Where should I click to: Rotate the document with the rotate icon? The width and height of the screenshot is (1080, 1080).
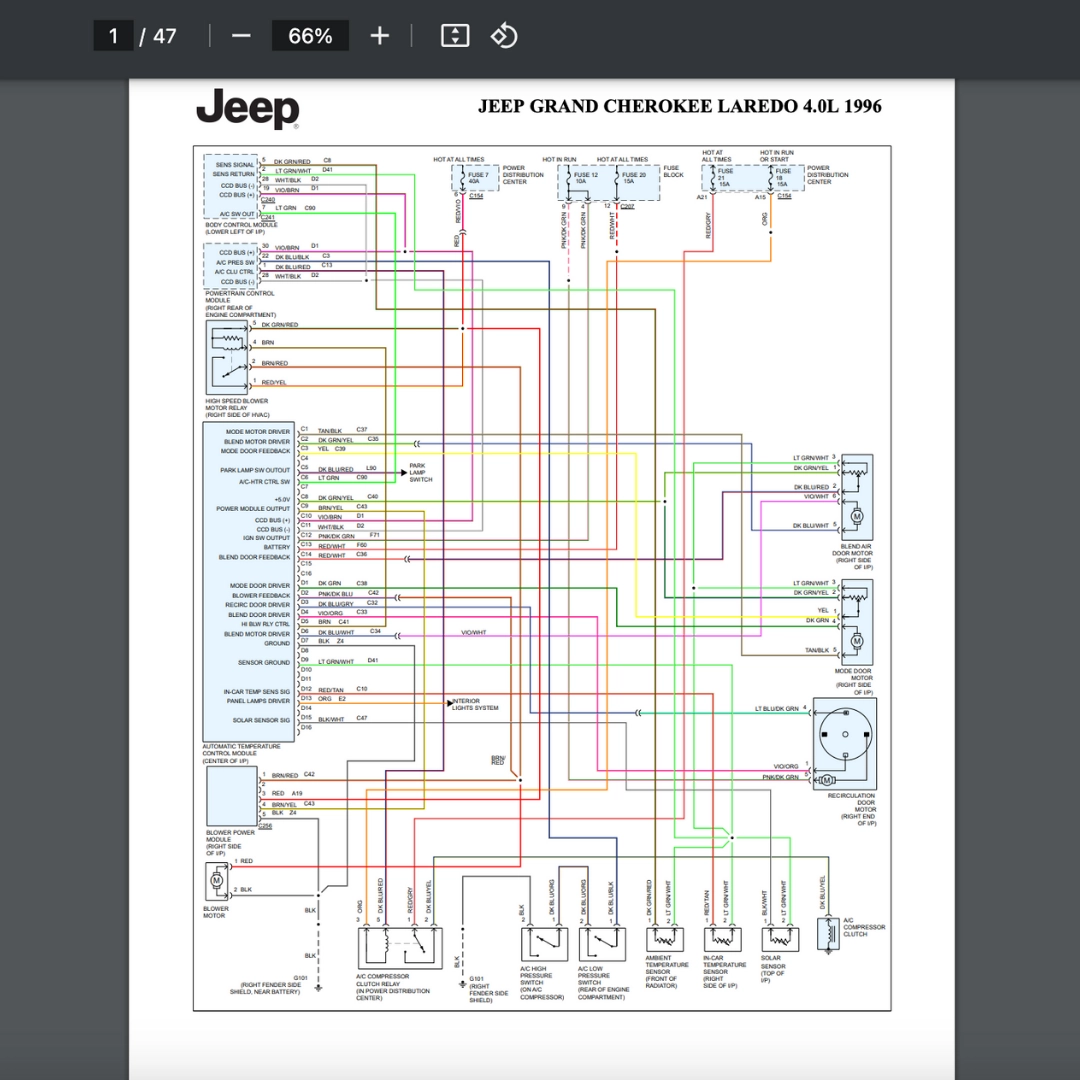coord(503,36)
